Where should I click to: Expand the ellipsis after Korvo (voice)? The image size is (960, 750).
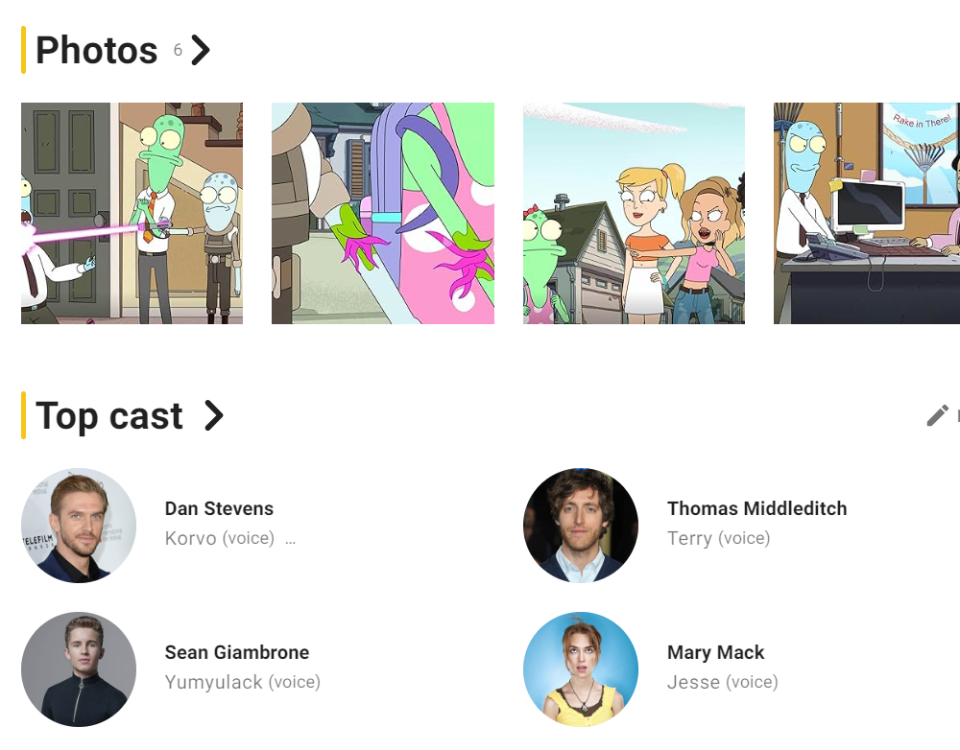coord(290,540)
